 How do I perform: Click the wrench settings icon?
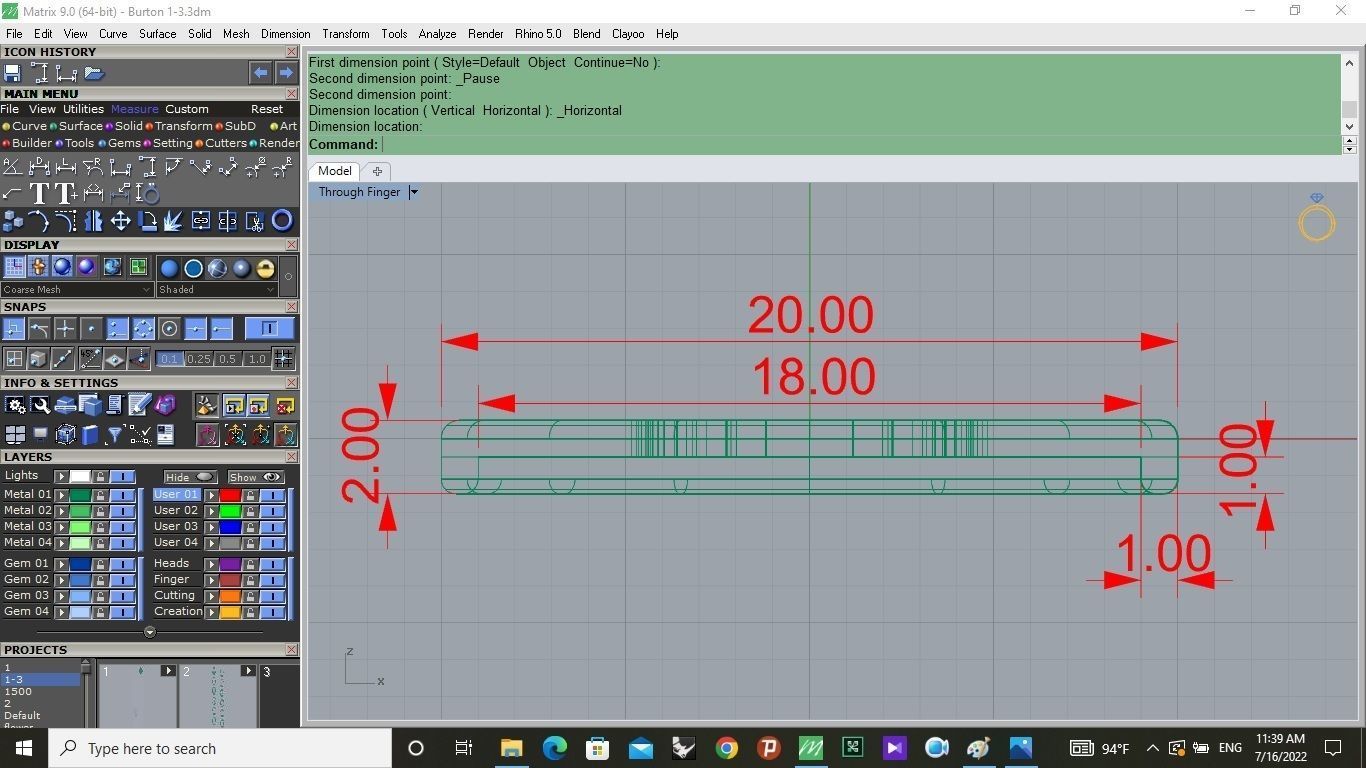(40, 405)
